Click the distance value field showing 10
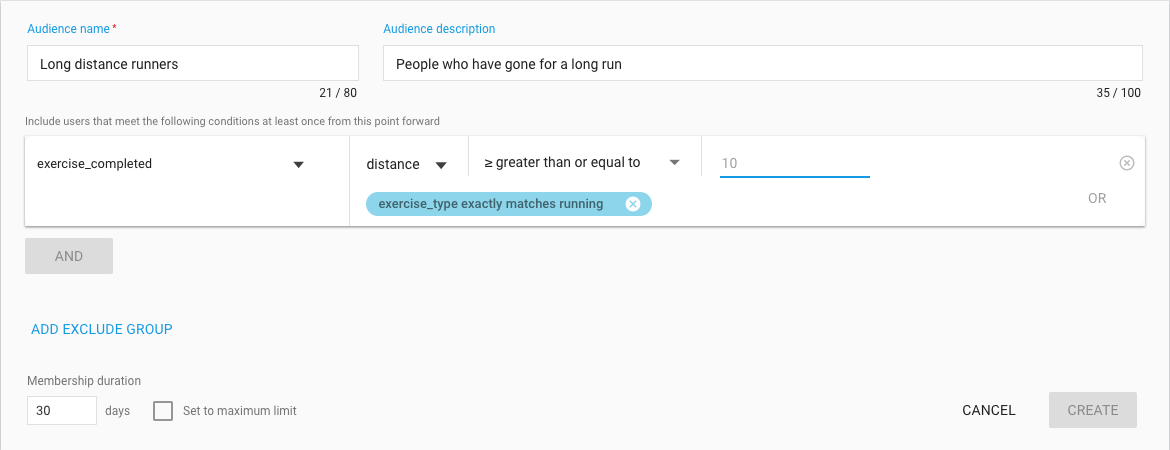Screen dimensions: 1170x450 (x=795, y=163)
